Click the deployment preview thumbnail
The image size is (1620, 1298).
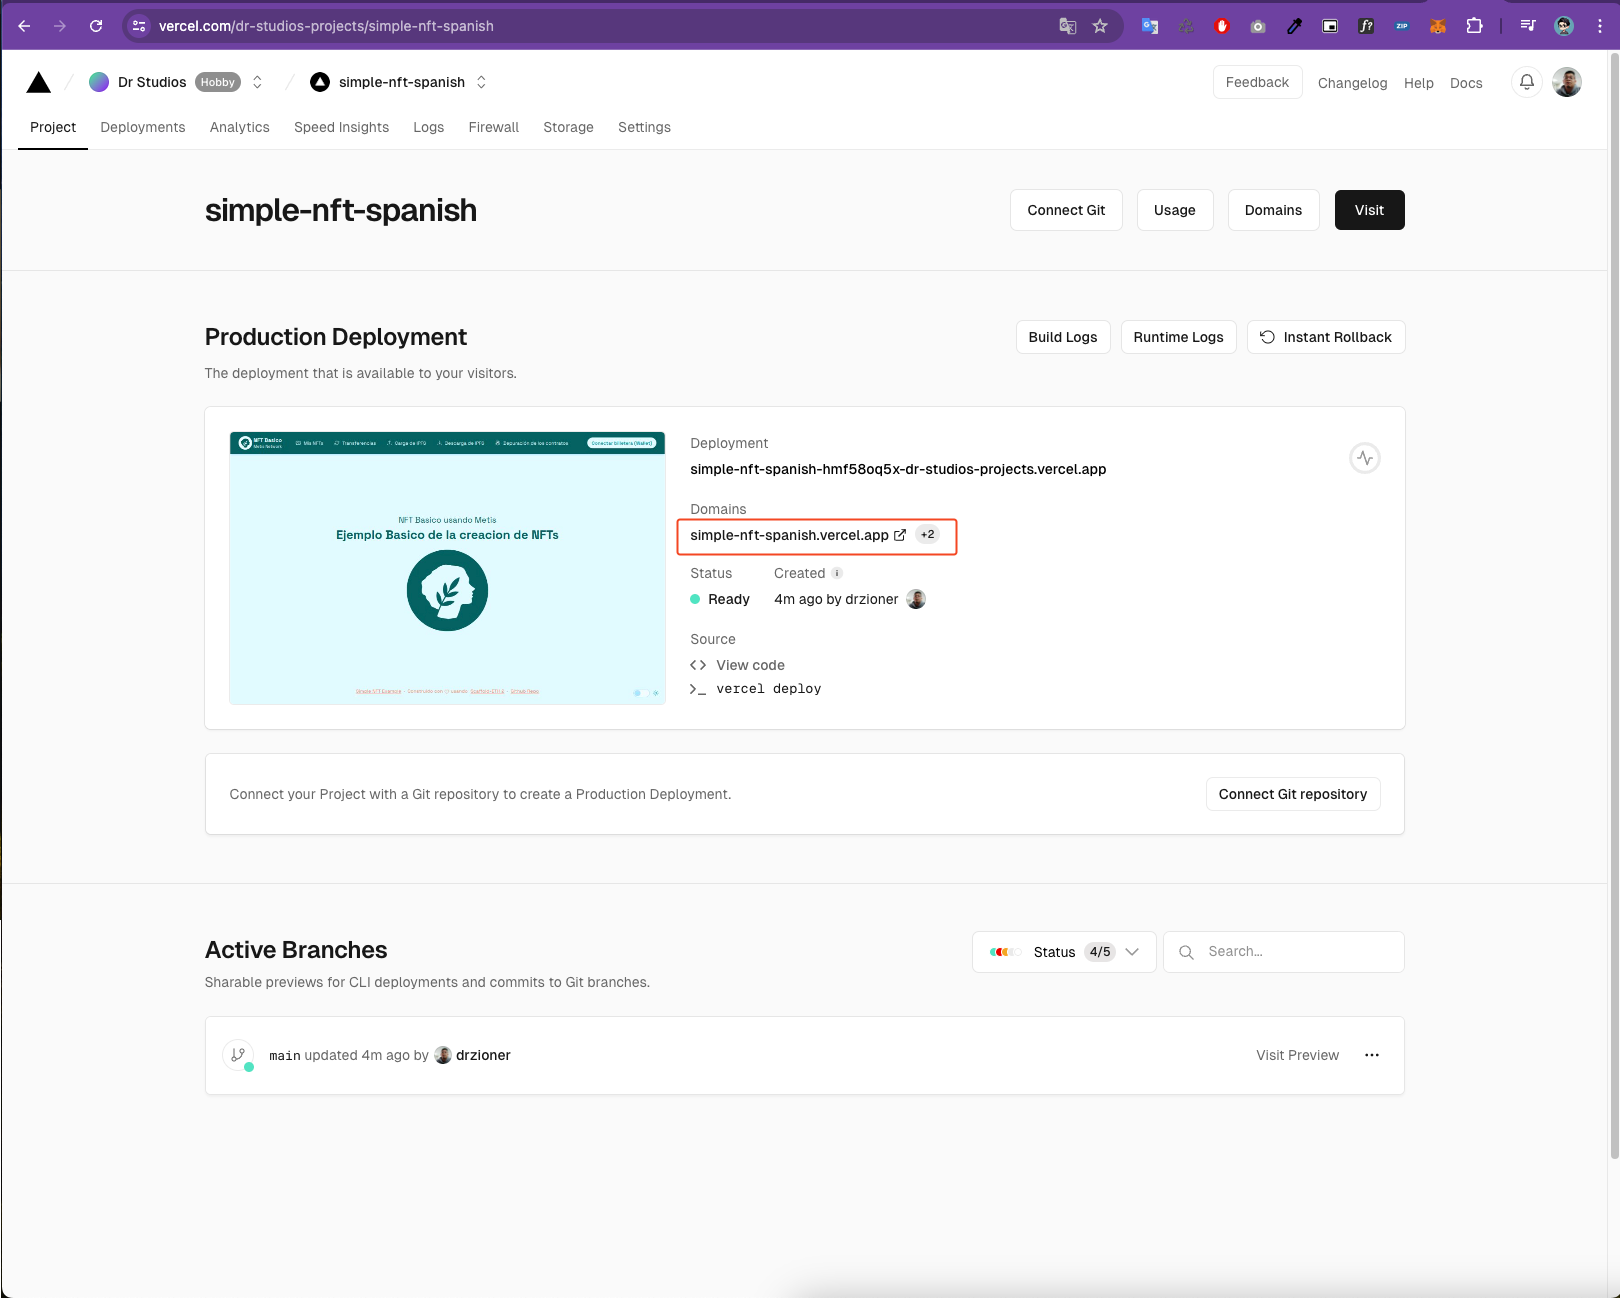[x=447, y=568]
